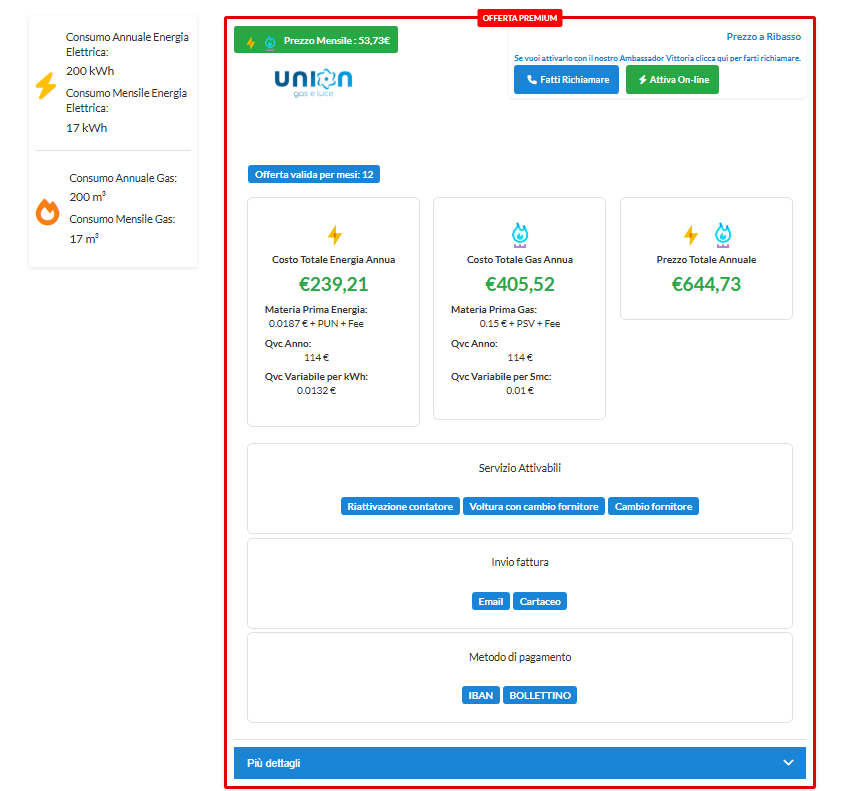Click the orange flame gas consumption icon
The image size is (853, 791).
(47, 211)
